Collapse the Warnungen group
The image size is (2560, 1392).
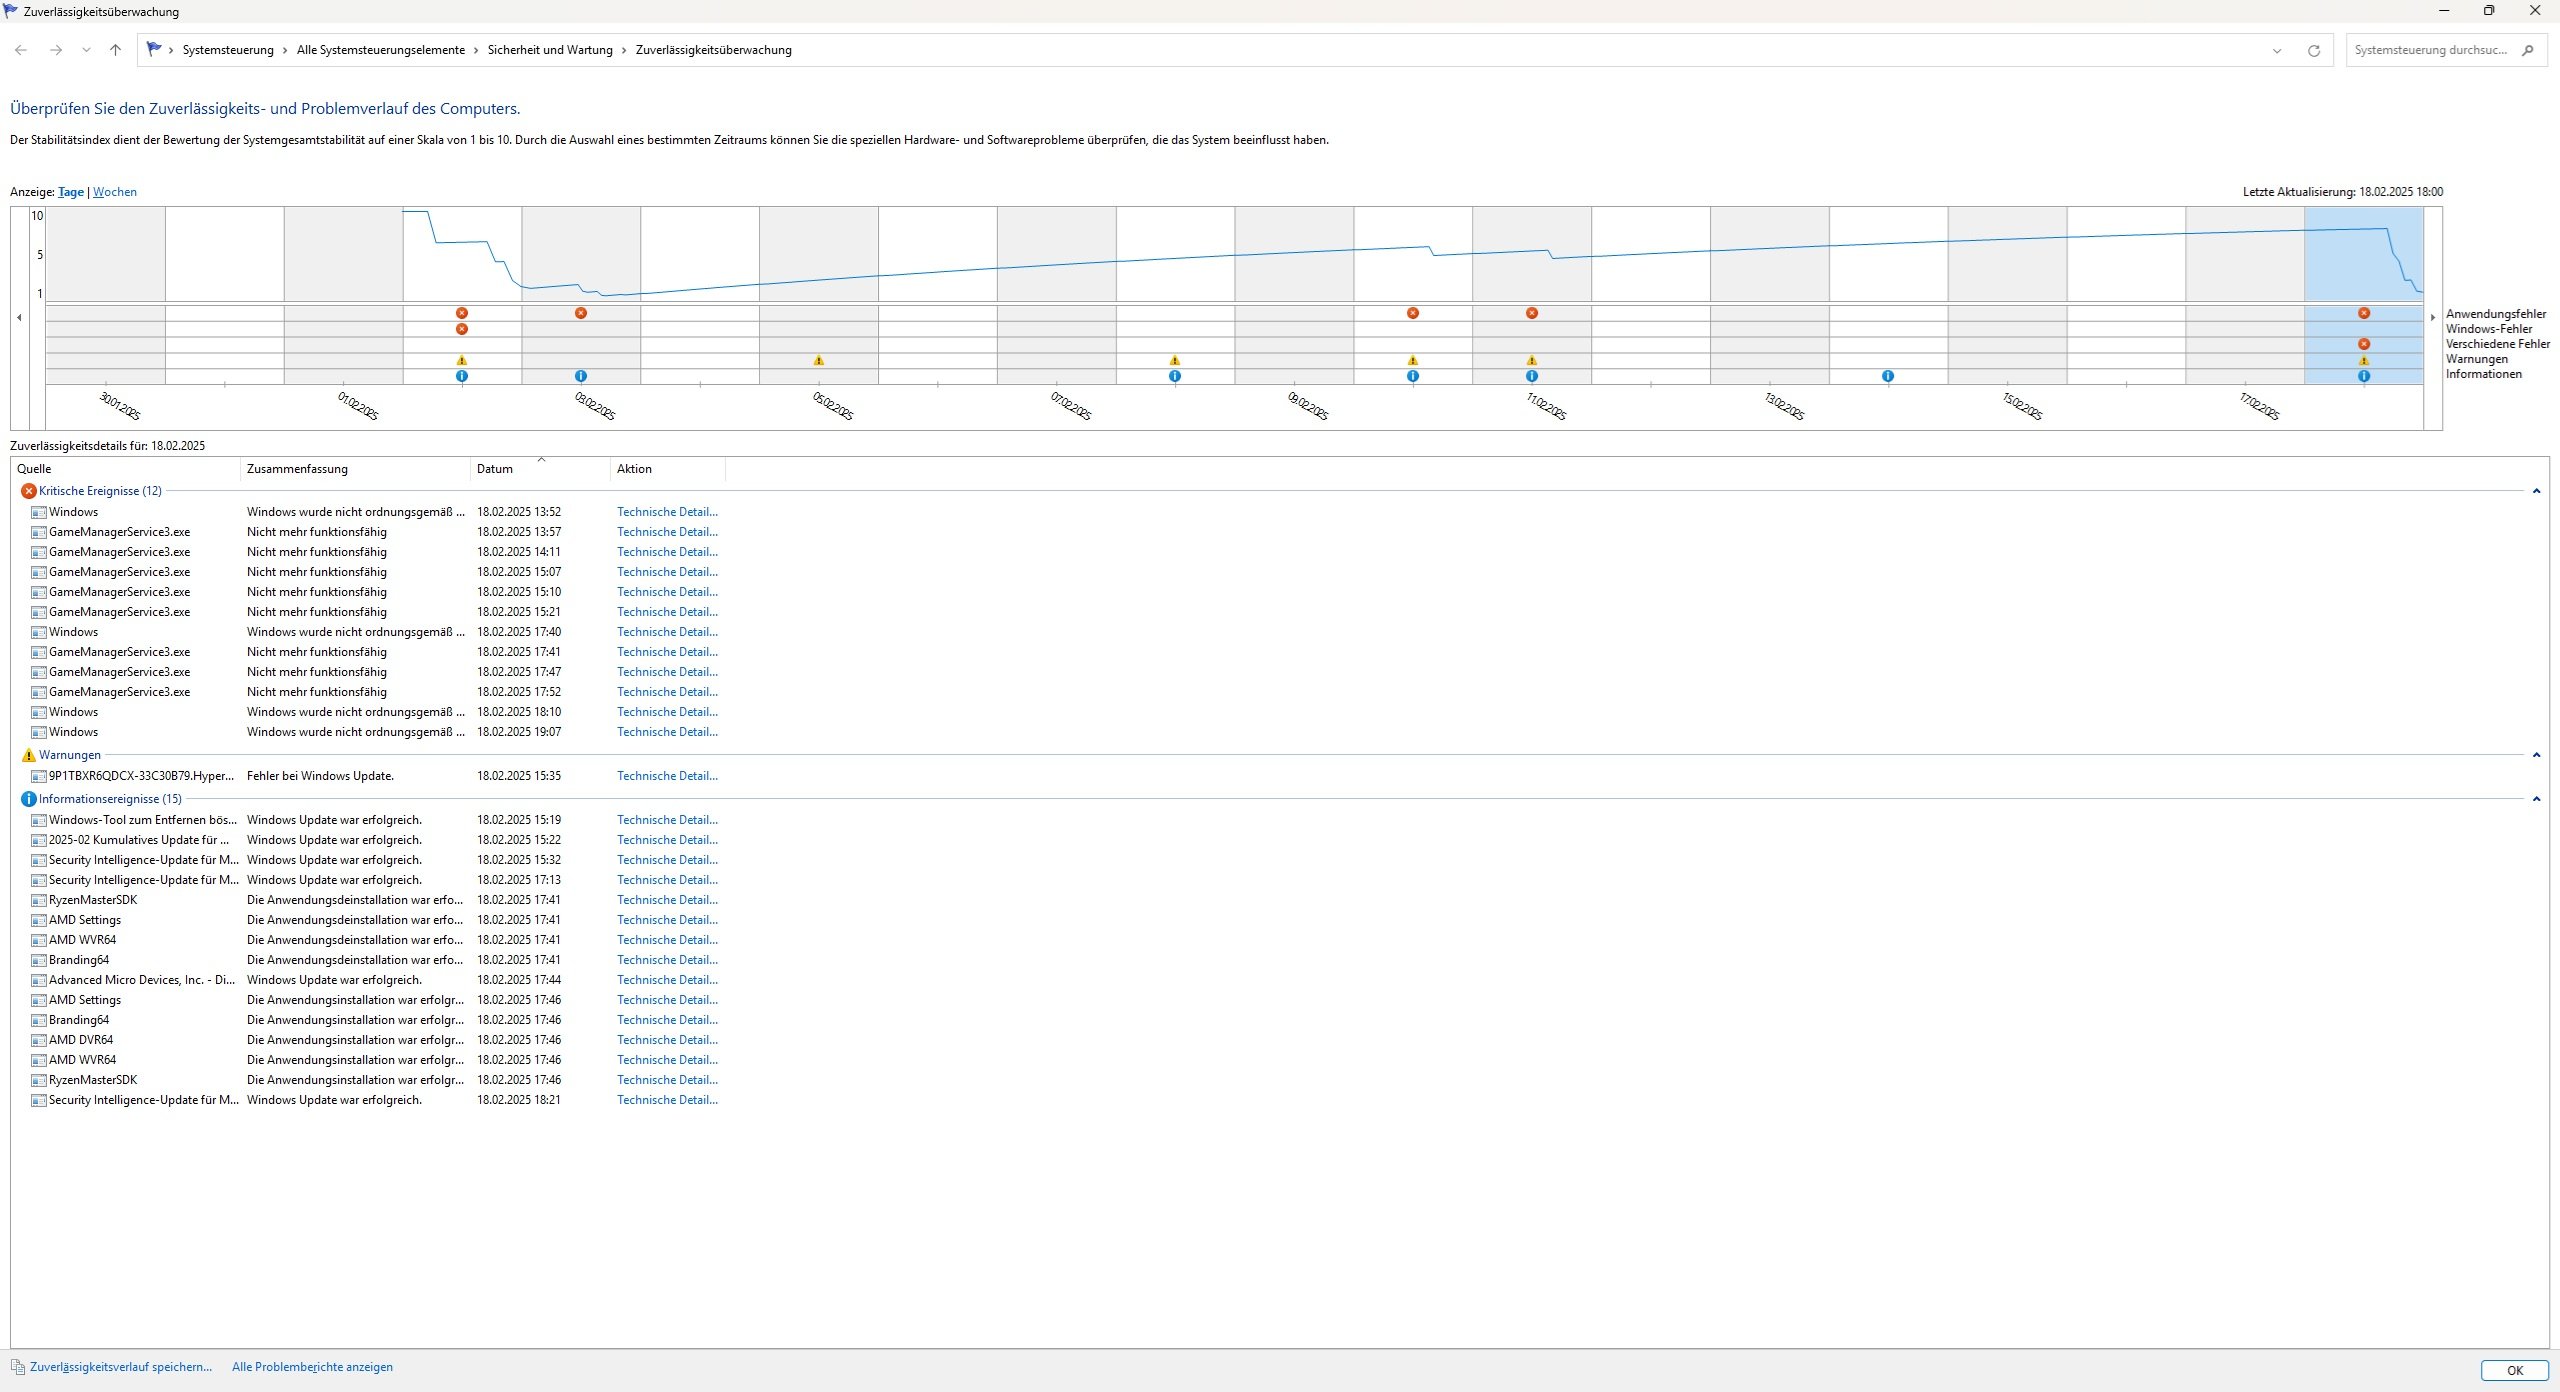pyautogui.click(x=2536, y=755)
